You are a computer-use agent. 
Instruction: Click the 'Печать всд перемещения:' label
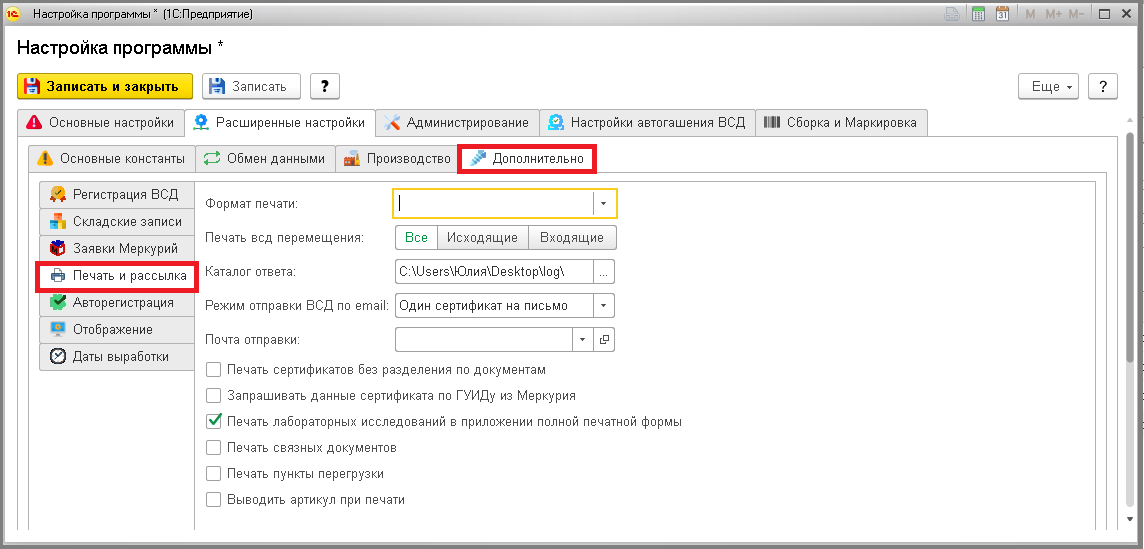[x=285, y=237]
